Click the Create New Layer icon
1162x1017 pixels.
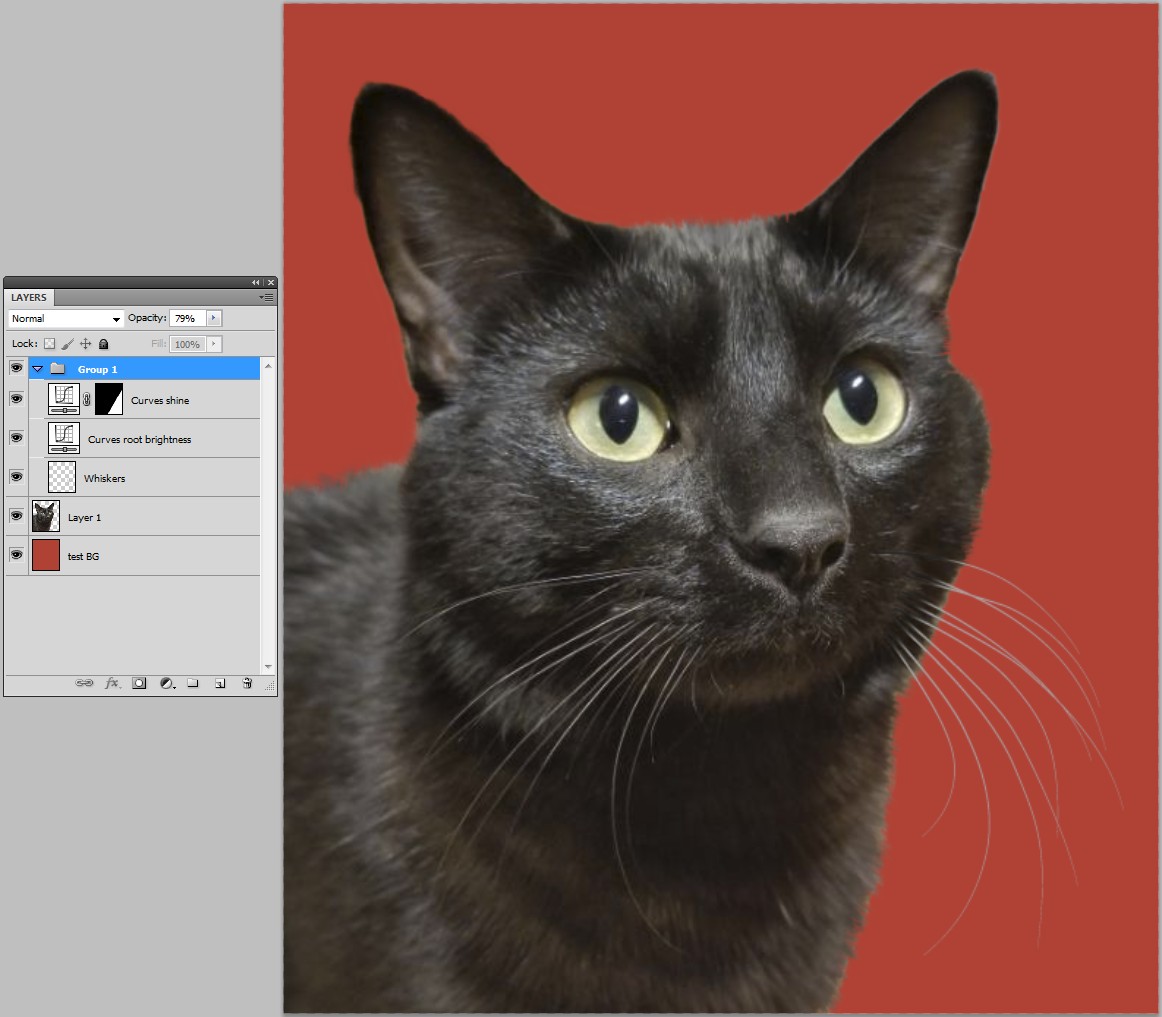[220, 683]
